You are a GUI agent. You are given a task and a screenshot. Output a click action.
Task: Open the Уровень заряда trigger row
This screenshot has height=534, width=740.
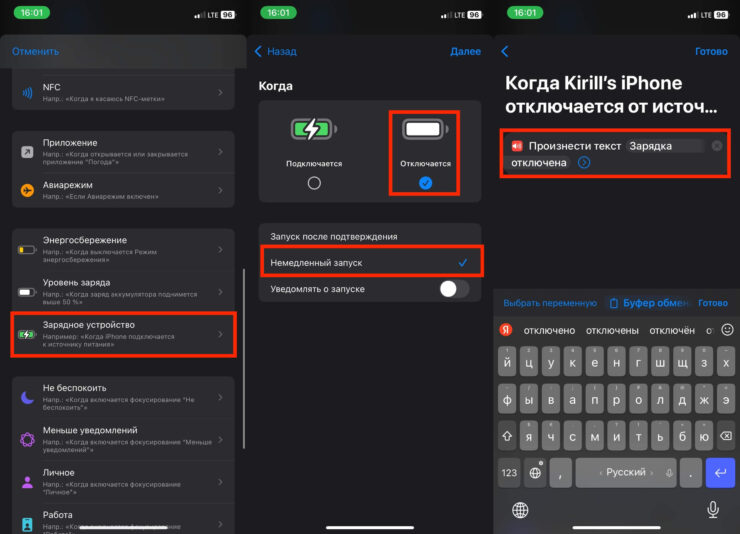coord(124,292)
